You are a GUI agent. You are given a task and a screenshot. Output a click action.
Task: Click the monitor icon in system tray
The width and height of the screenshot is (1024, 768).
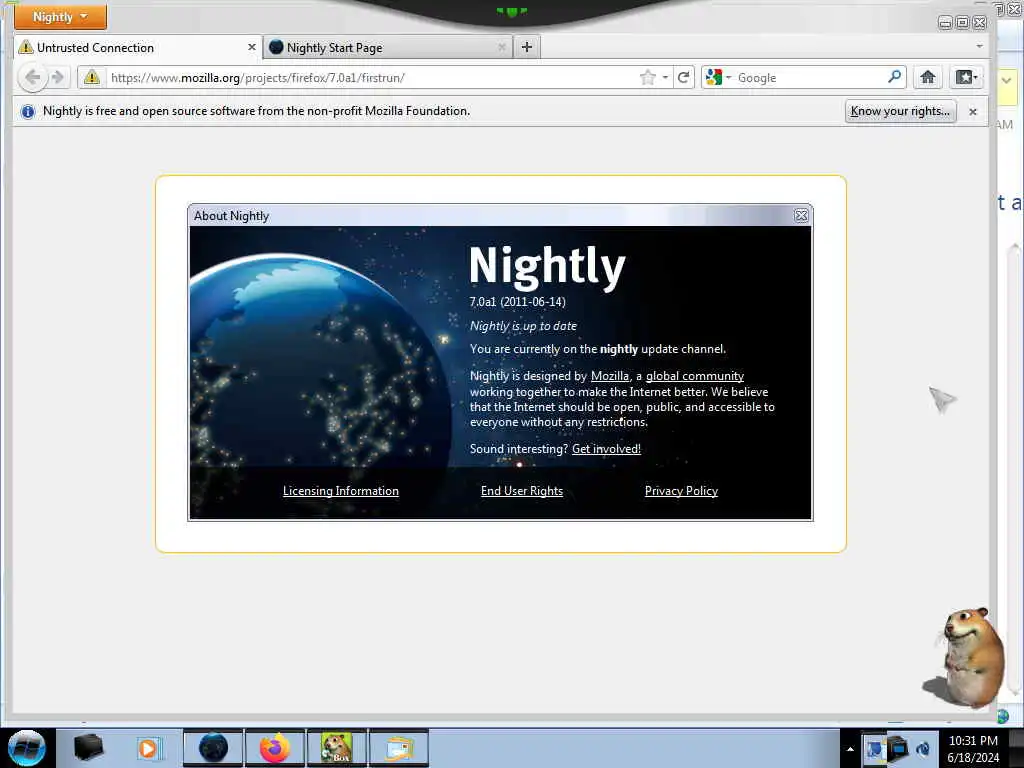(x=898, y=748)
